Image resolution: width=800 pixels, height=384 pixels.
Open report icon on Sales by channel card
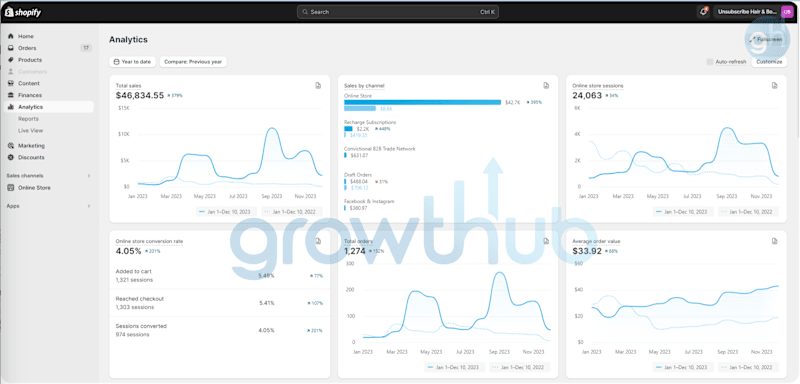pos(546,86)
